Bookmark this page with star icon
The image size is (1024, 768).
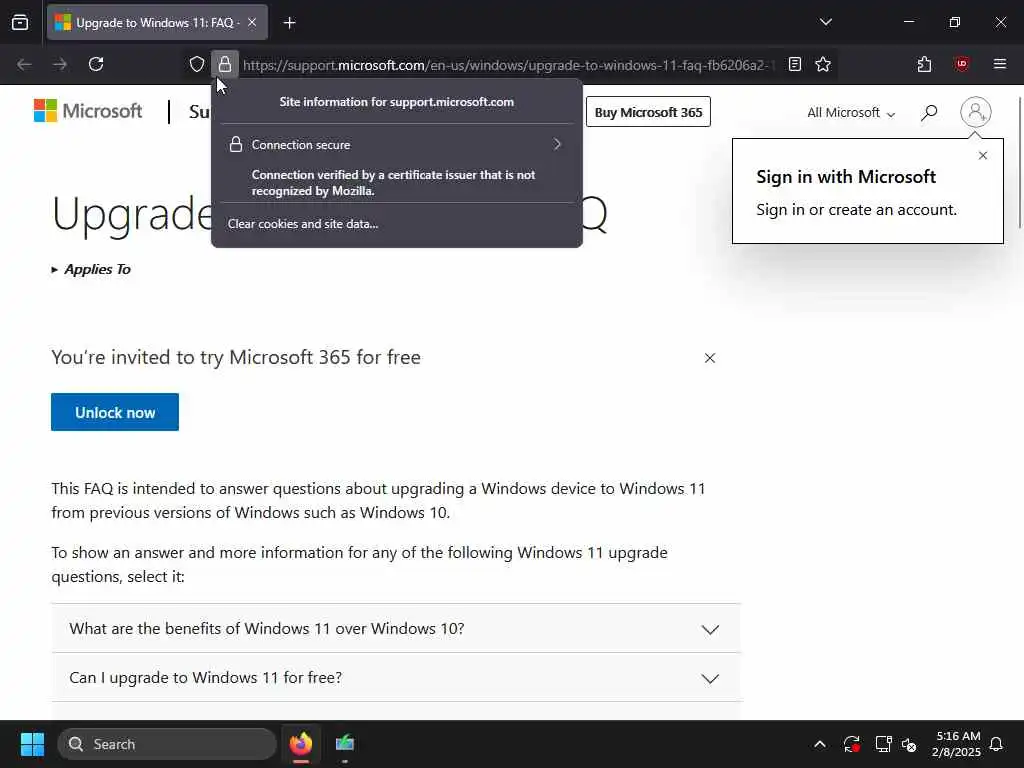click(x=823, y=64)
